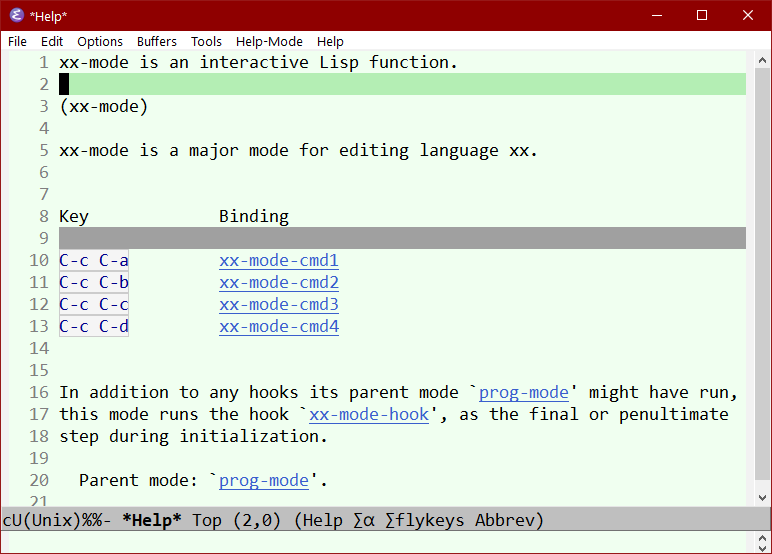Follow the xx-mode-cmd2 link
The height and width of the screenshot is (554, 772).
(x=279, y=282)
